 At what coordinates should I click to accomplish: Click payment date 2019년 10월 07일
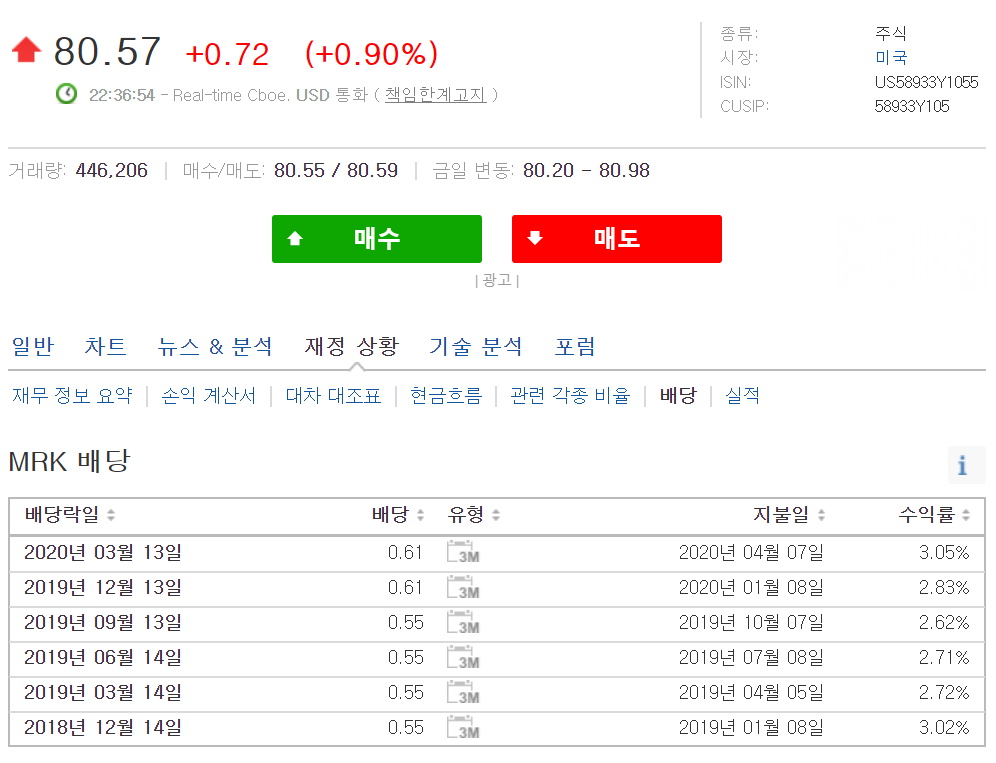click(751, 622)
